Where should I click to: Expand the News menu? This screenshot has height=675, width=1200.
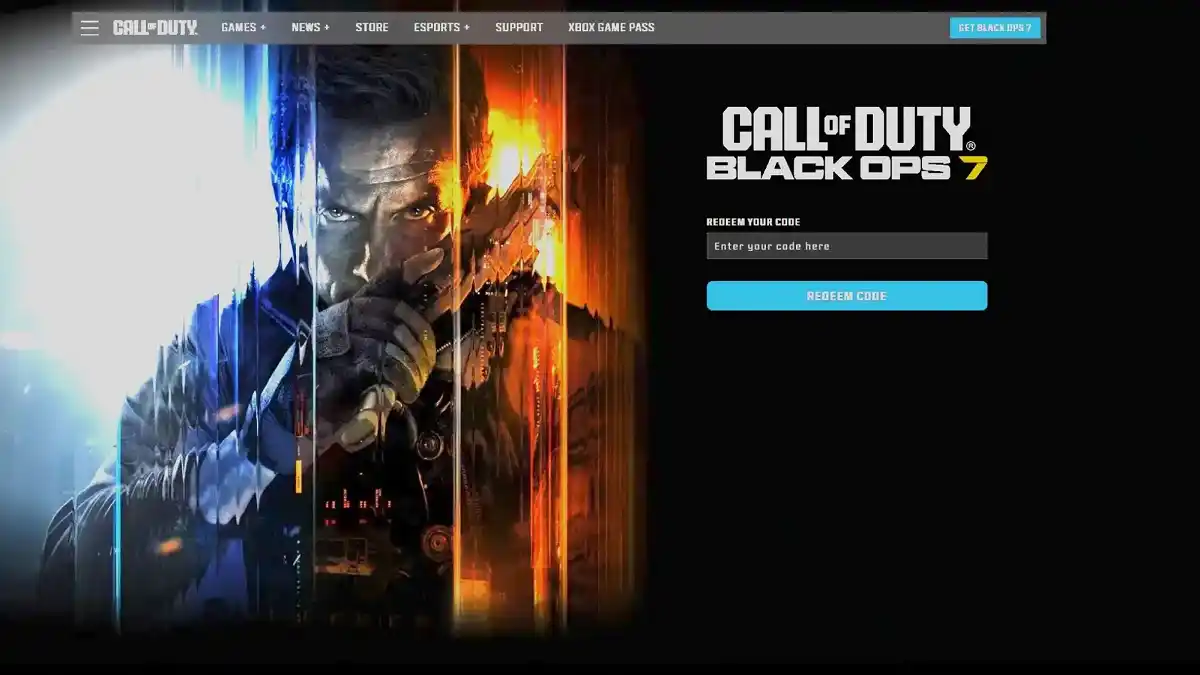pos(310,28)
